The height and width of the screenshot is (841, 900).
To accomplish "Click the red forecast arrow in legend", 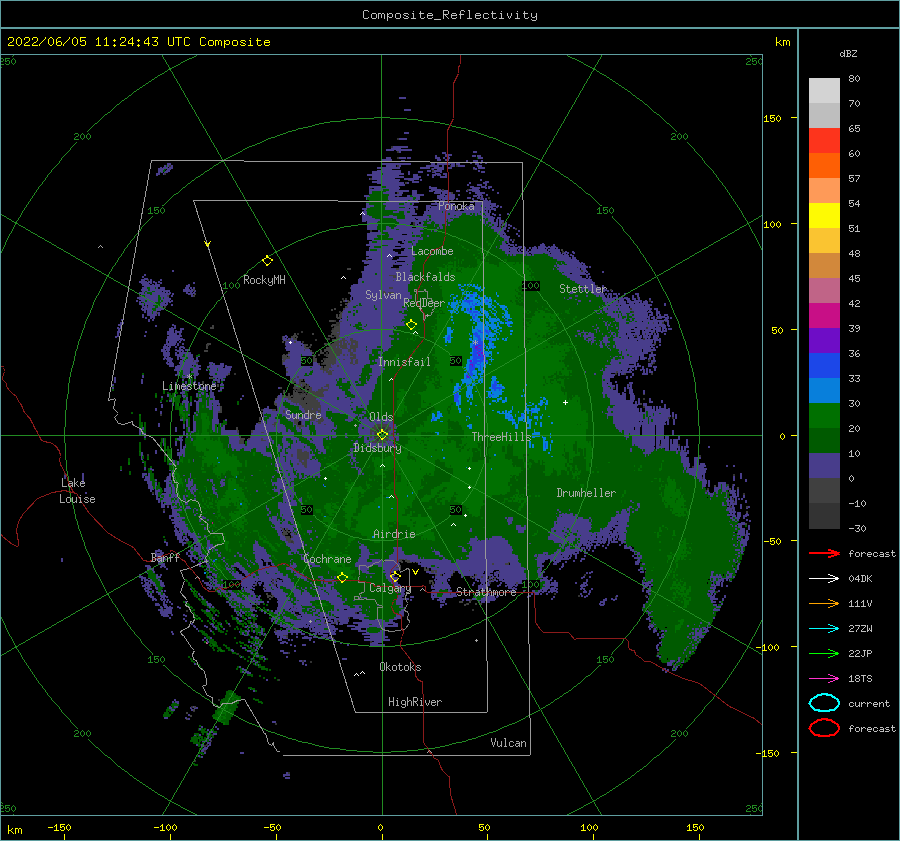I will pos(824,553).
